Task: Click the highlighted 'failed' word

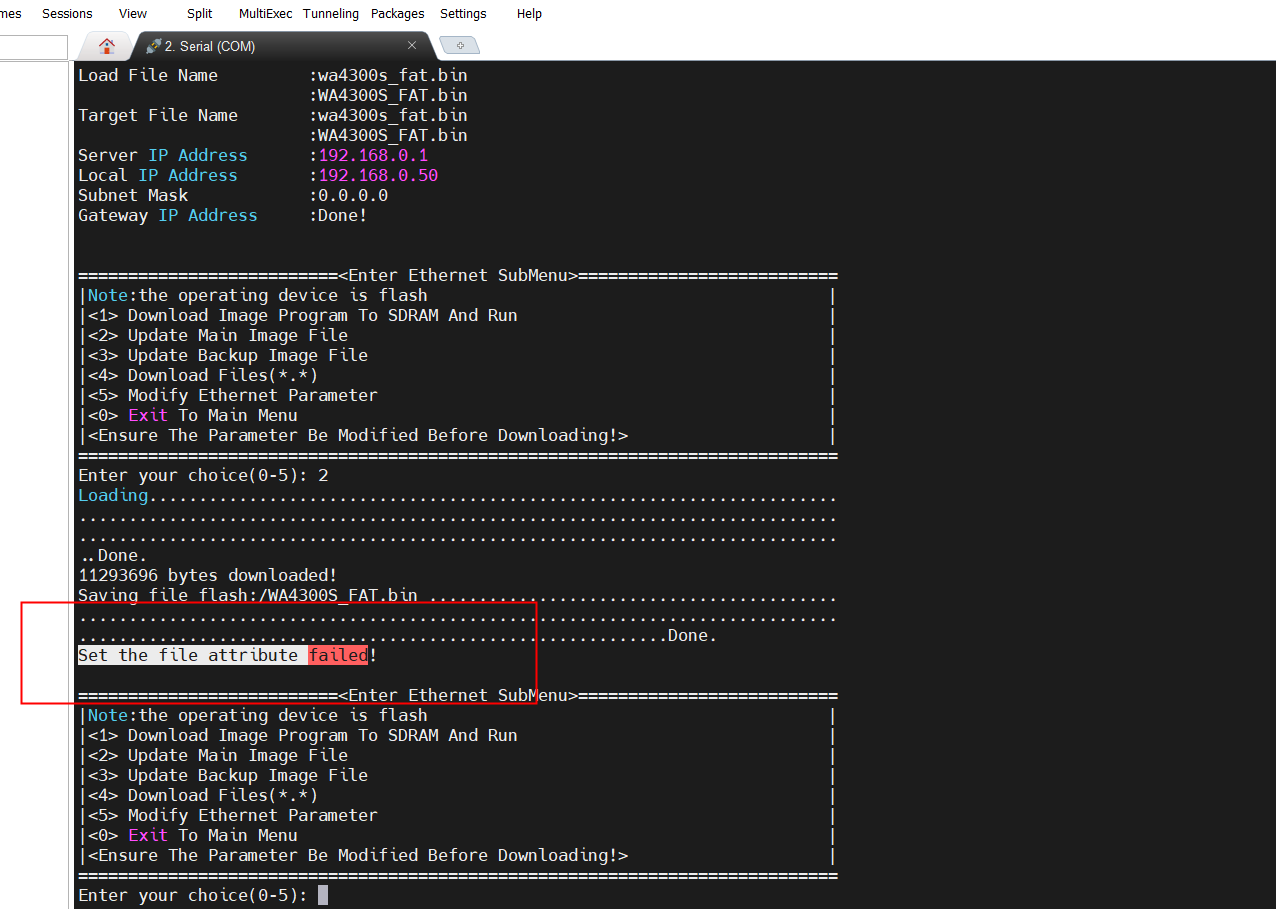Action: tap(338, 655)
